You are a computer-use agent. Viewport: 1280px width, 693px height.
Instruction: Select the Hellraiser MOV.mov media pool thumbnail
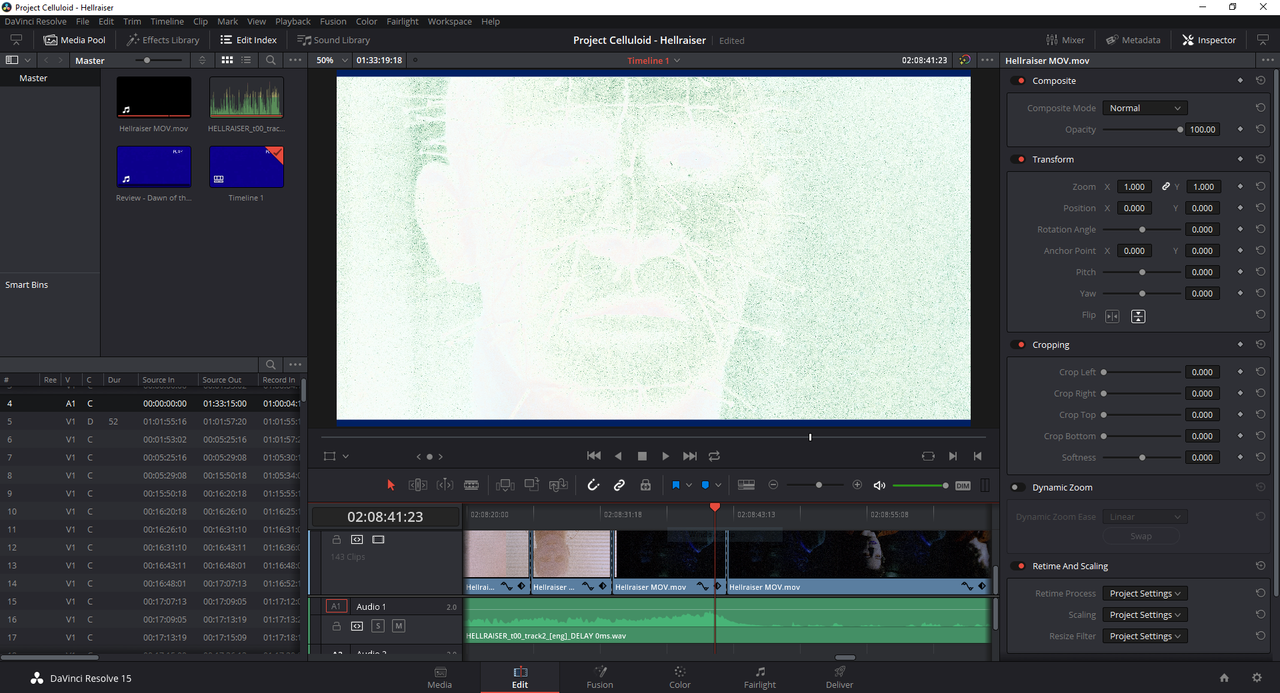coord(154,97)
